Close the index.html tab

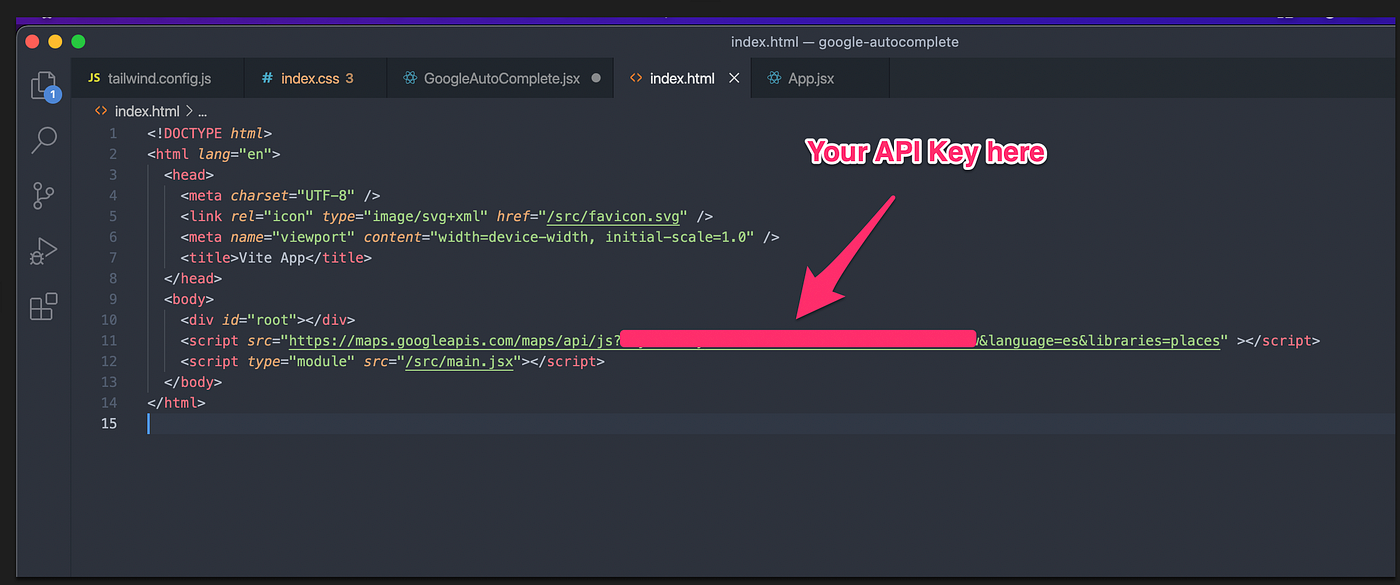coord(734,77)
